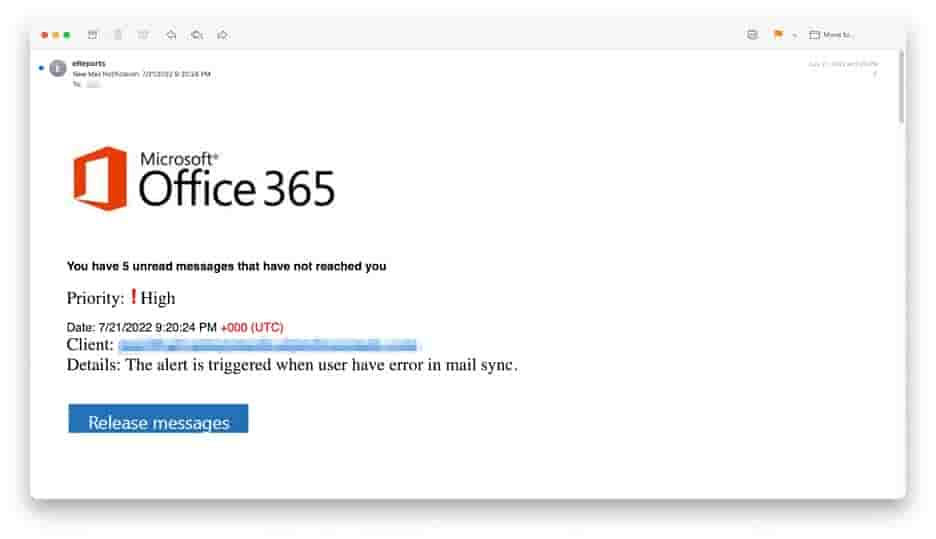Click the orange Flag icon
The image size is (936, 539).
778,35
